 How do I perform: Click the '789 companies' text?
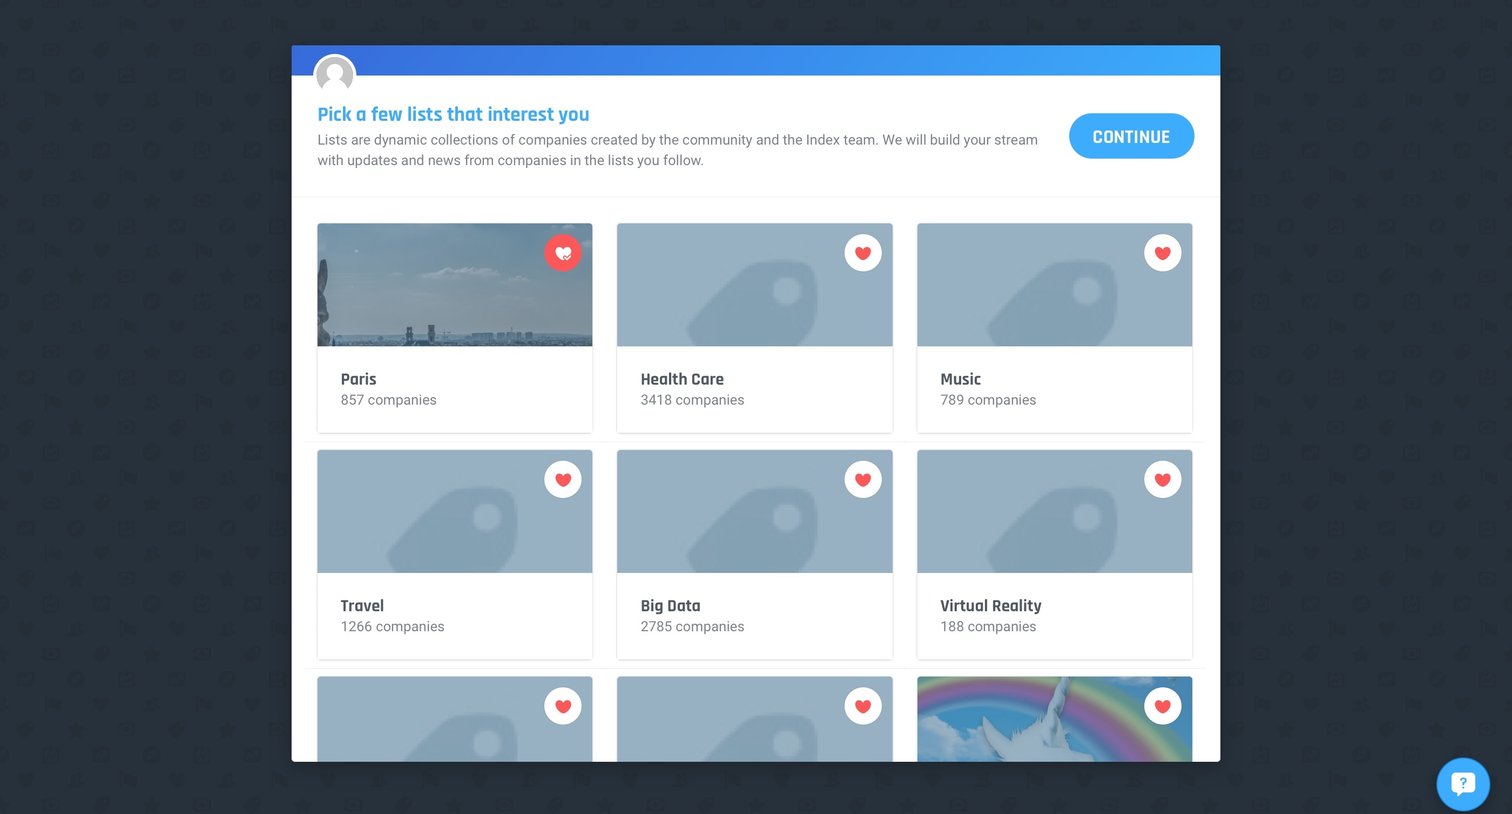(988, 400)
